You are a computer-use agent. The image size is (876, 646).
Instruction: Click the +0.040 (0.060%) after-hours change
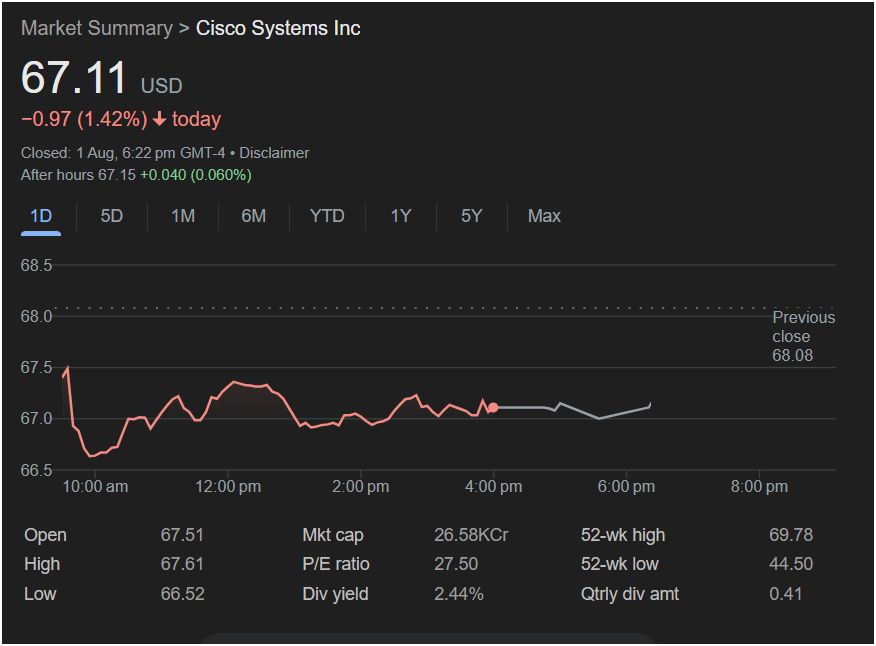point(196,175)
